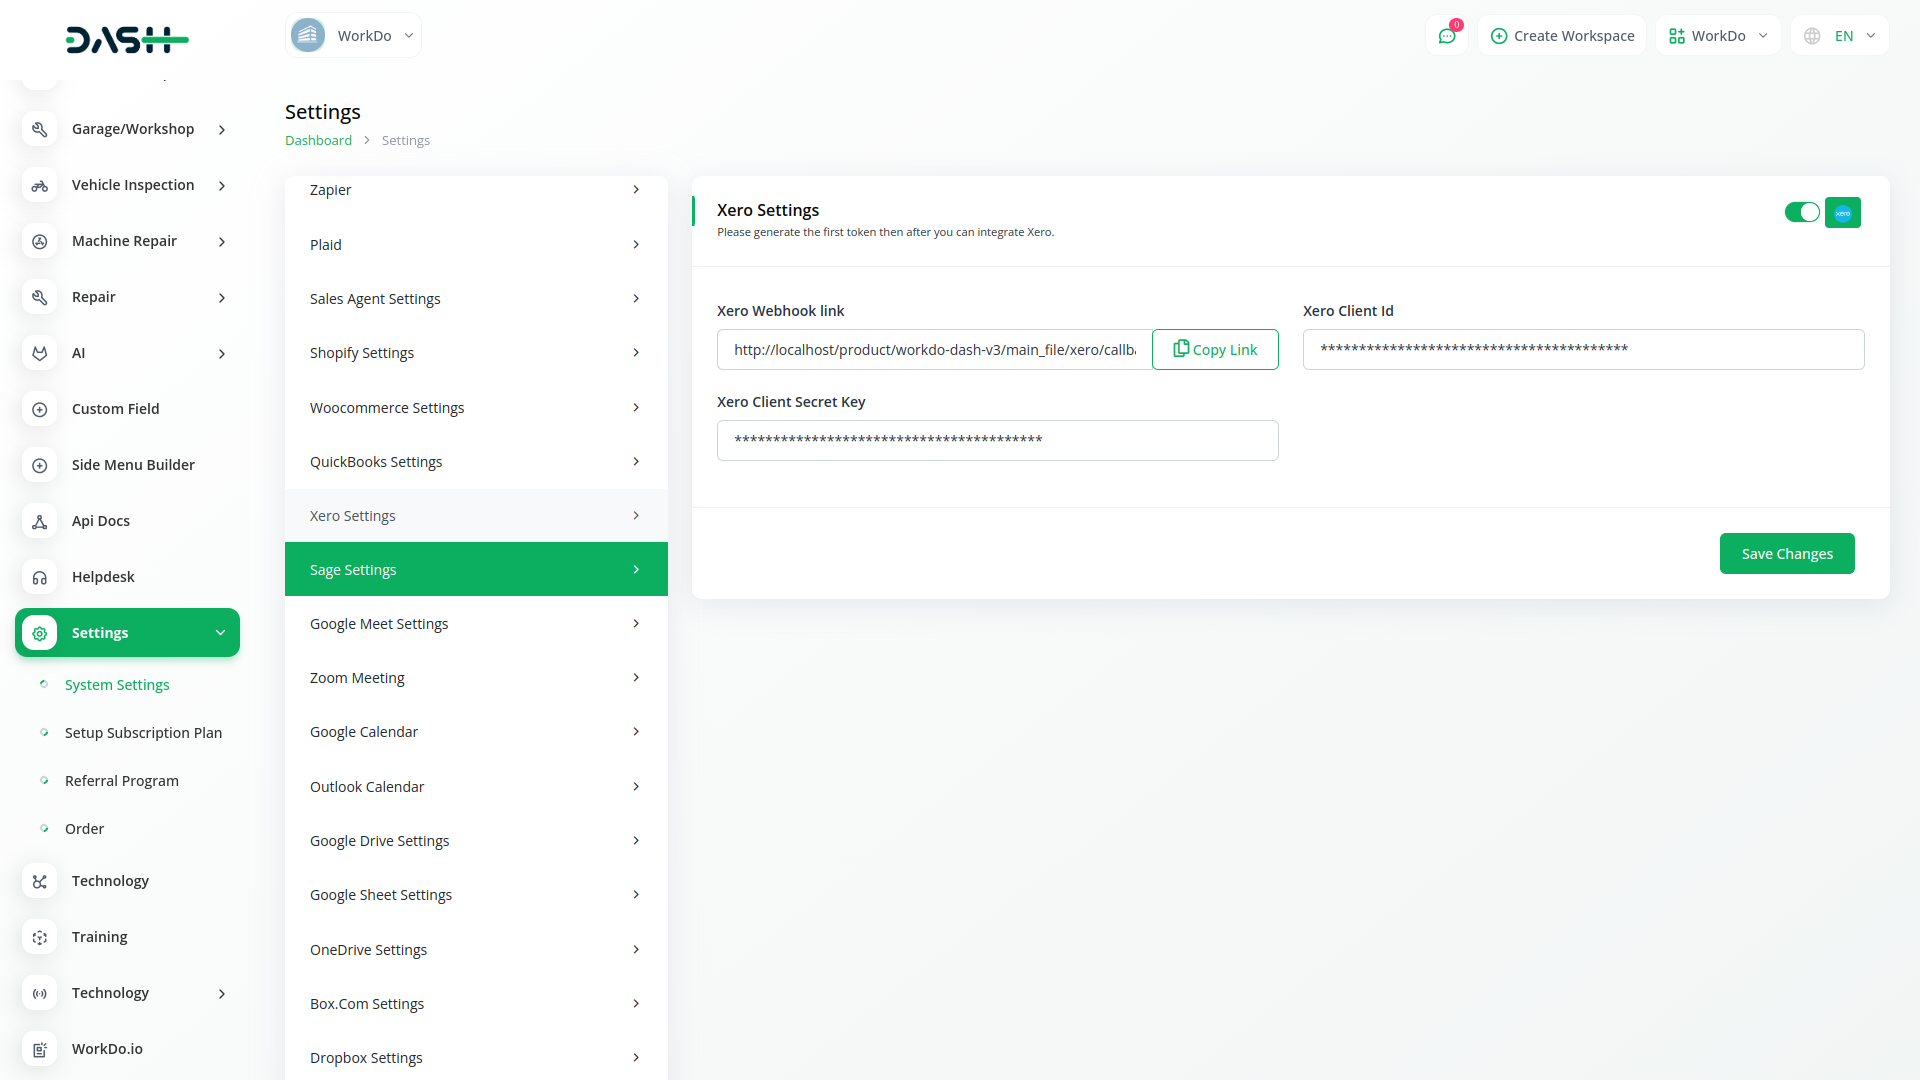Click the DASH logo
The image size is (1920, 1080).
point(127,40)
